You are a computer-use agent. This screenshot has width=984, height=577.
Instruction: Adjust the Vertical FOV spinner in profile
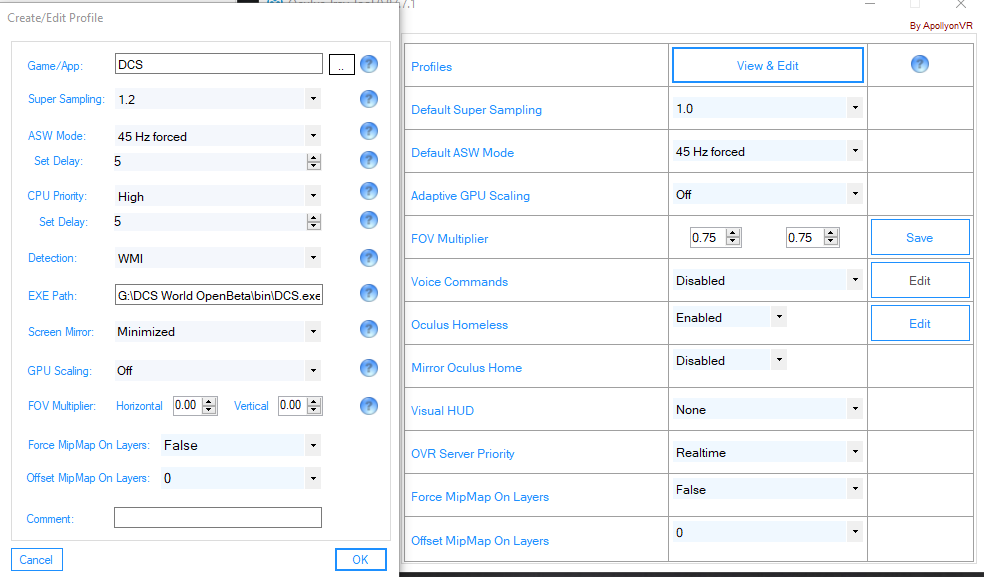click(x=314, y=406)
